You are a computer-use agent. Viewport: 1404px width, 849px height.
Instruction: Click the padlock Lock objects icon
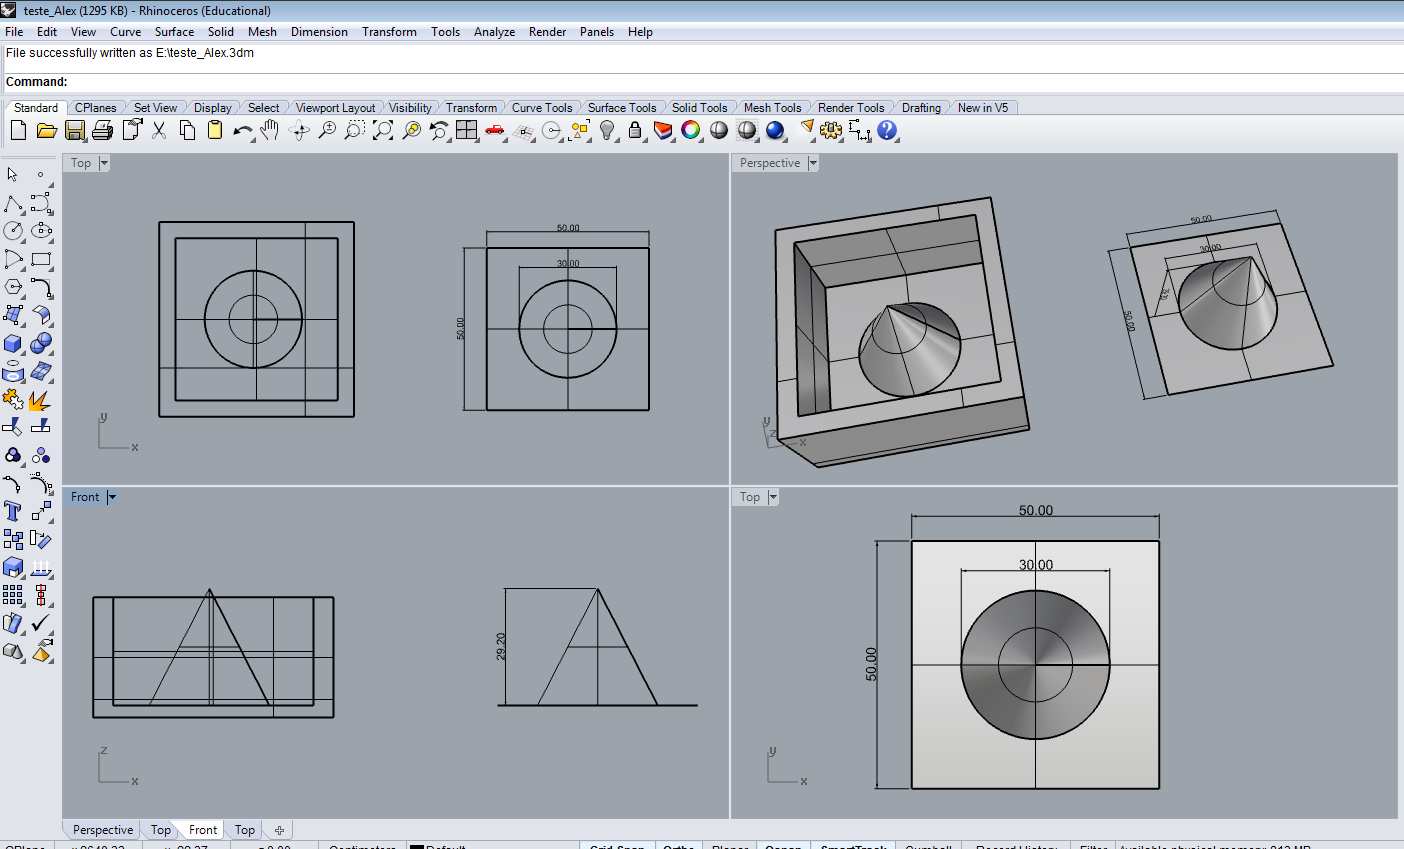click(635, 130)
